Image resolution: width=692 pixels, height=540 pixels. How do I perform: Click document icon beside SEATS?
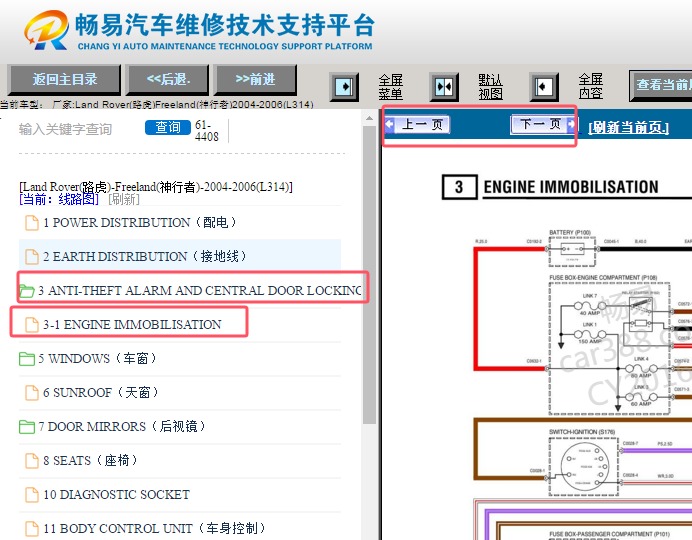coord(32,461)
